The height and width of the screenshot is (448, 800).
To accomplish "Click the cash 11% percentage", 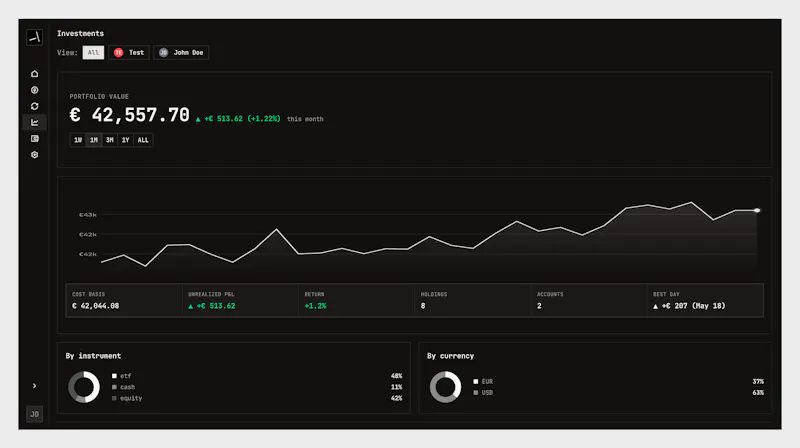I will click(x=396, y=387).
